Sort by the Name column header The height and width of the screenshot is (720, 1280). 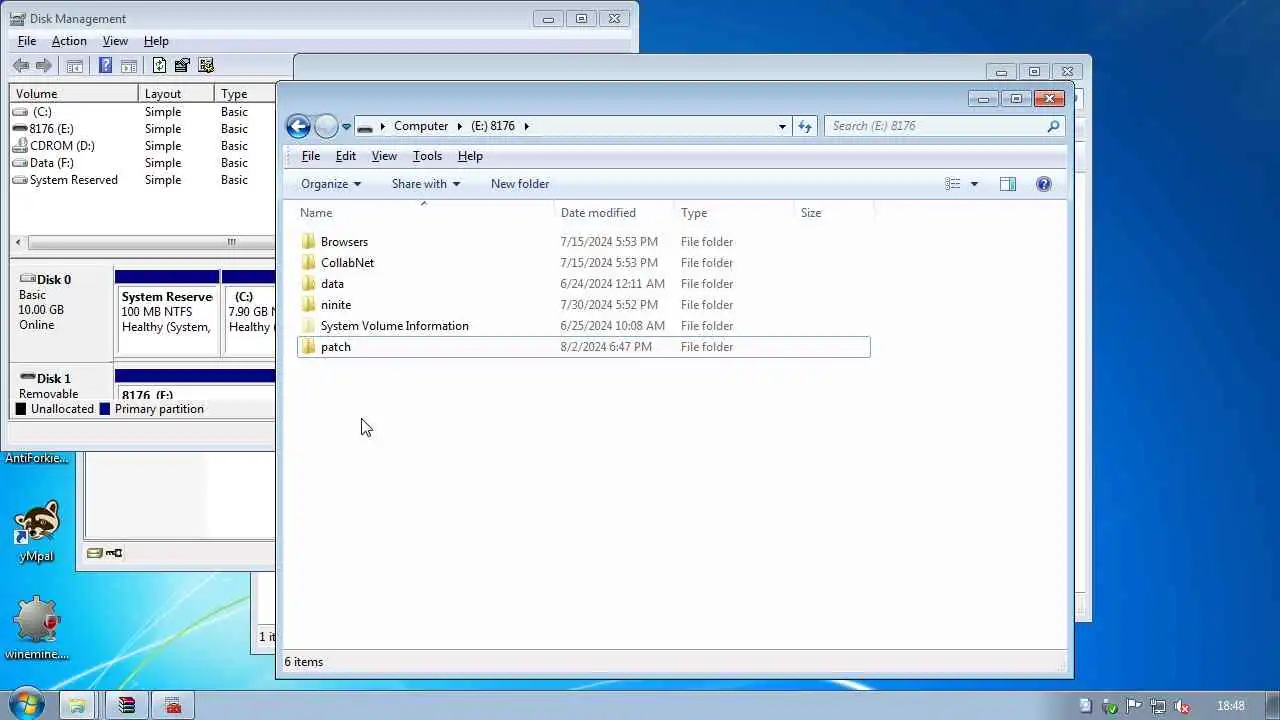coord(425,213)
